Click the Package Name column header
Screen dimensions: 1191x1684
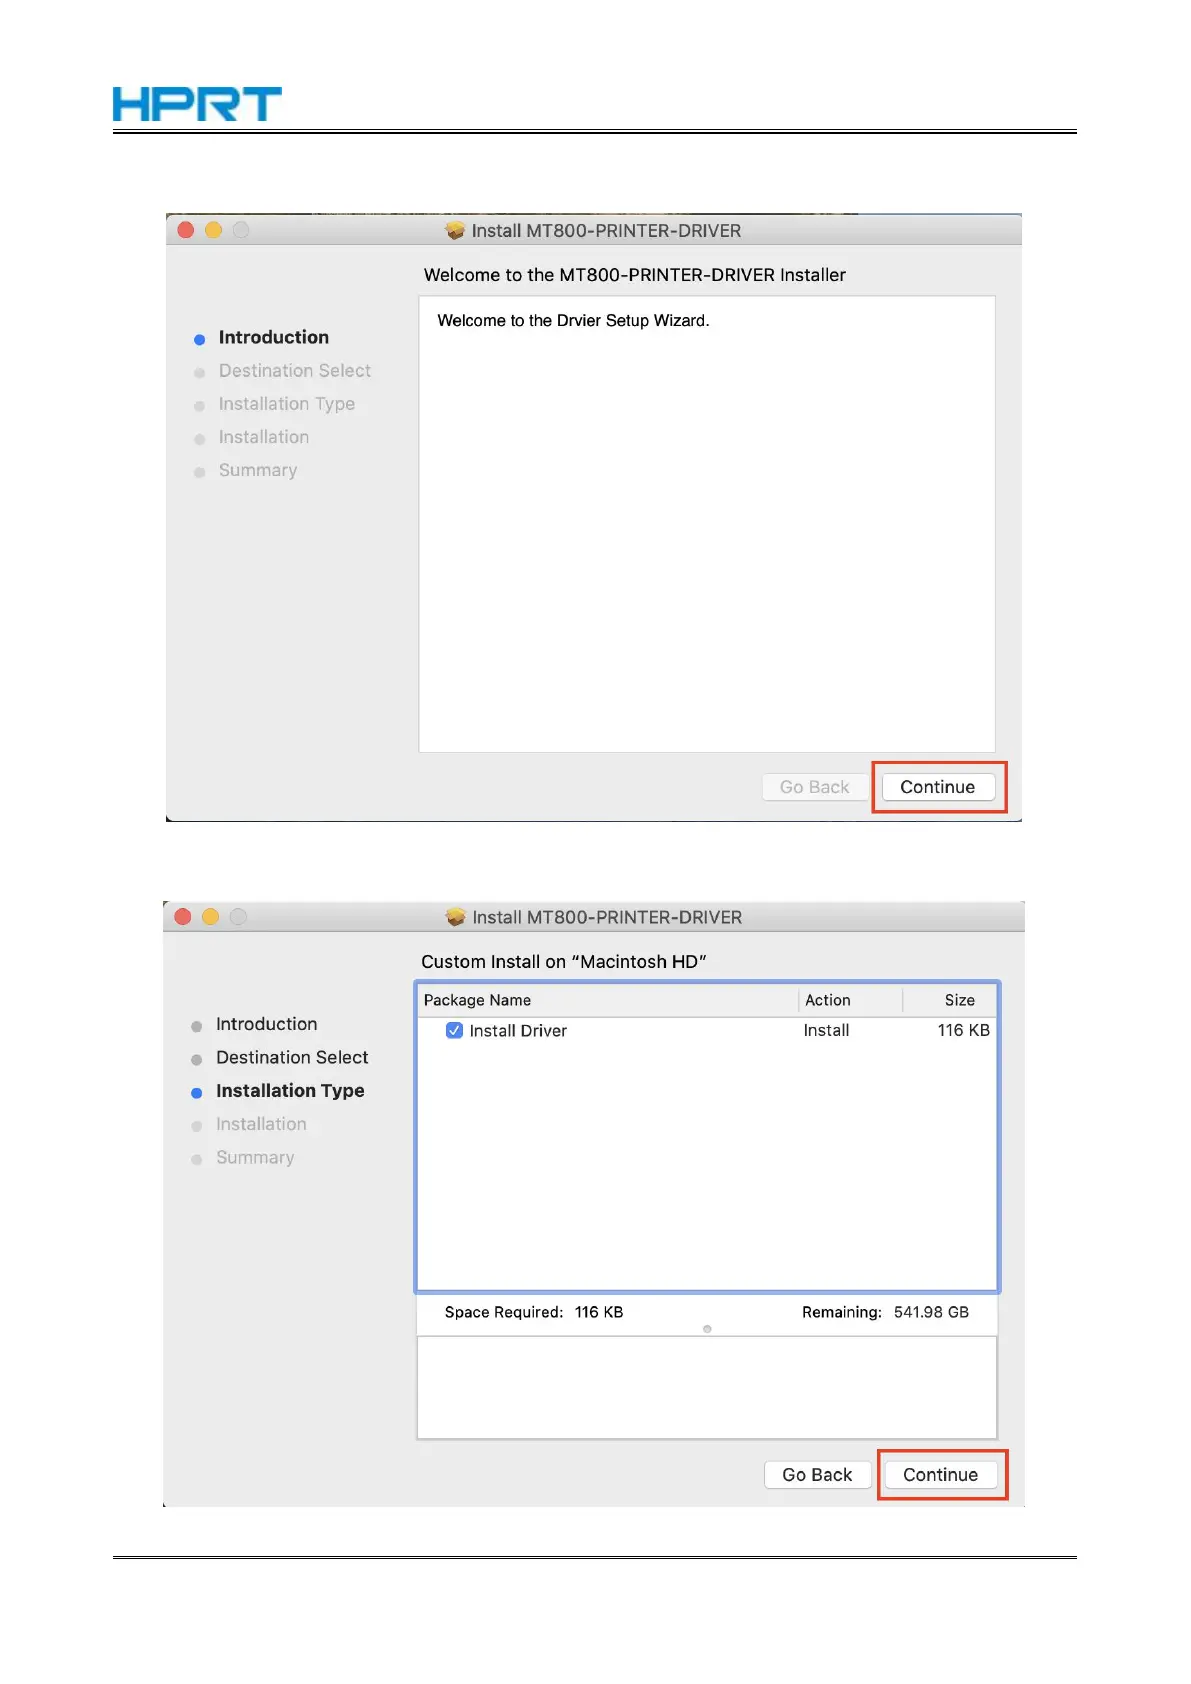click(607, 1000)
